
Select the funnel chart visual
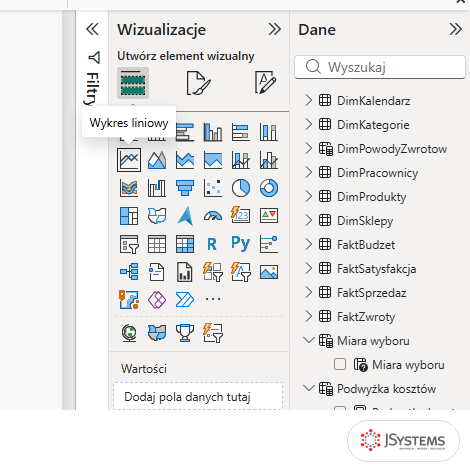(x=185, y=188)
